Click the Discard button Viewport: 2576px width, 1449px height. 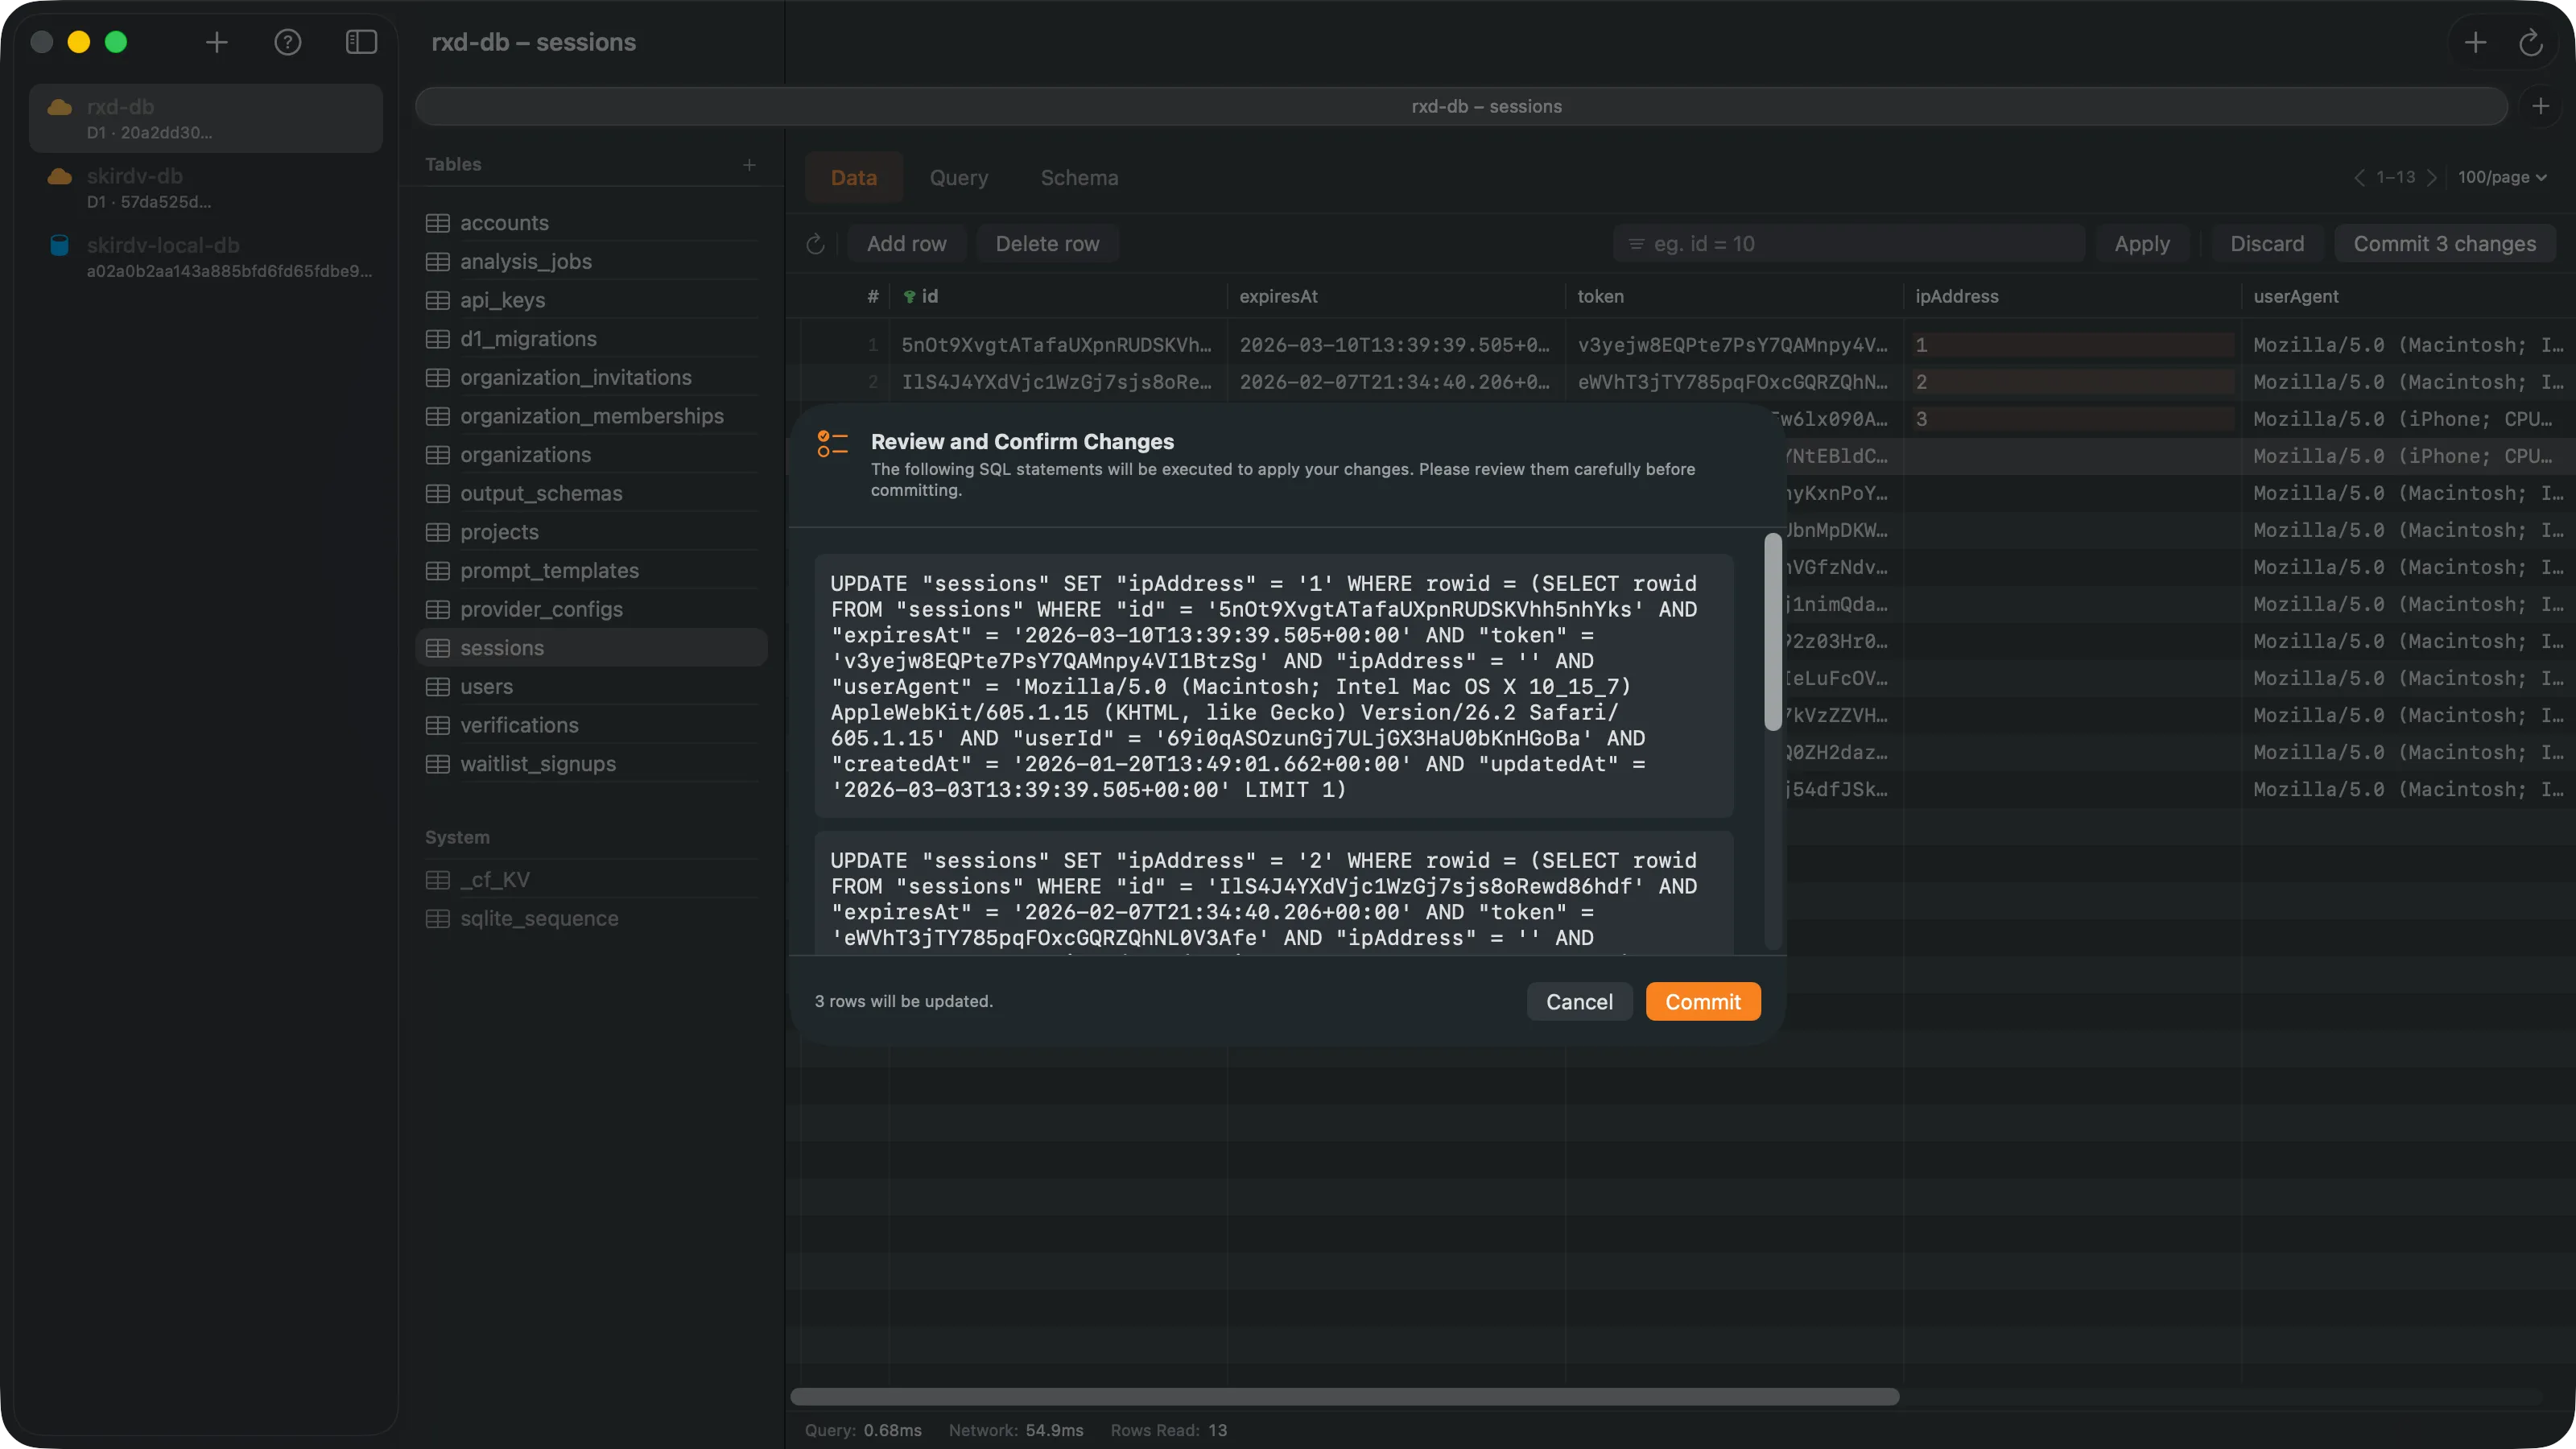point(2266,243)
